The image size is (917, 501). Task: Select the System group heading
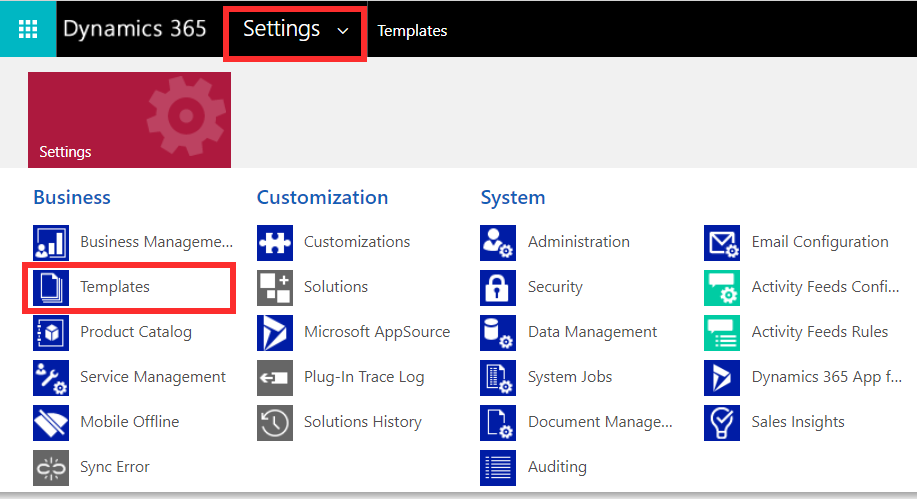tap(513, 198)
